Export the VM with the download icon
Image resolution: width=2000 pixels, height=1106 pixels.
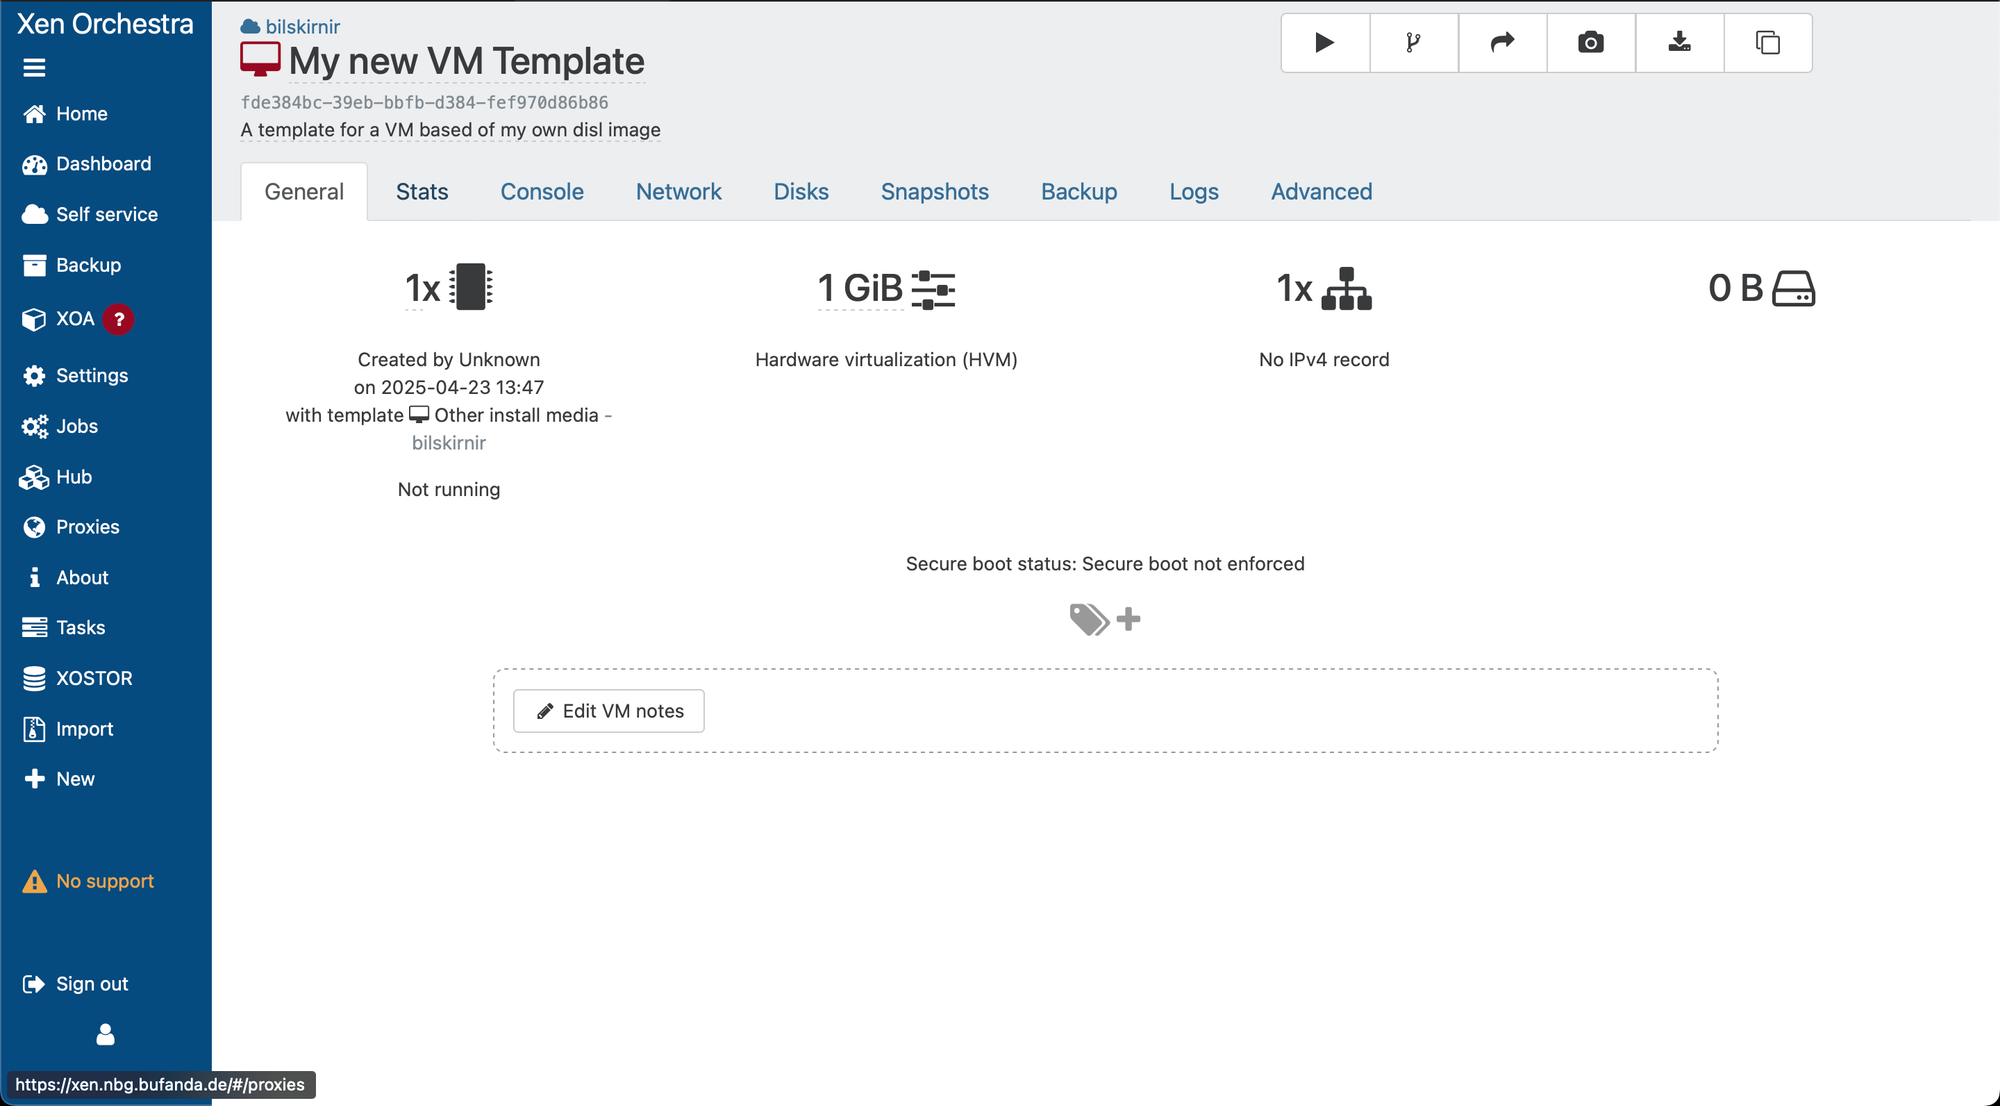point(1680,43)
